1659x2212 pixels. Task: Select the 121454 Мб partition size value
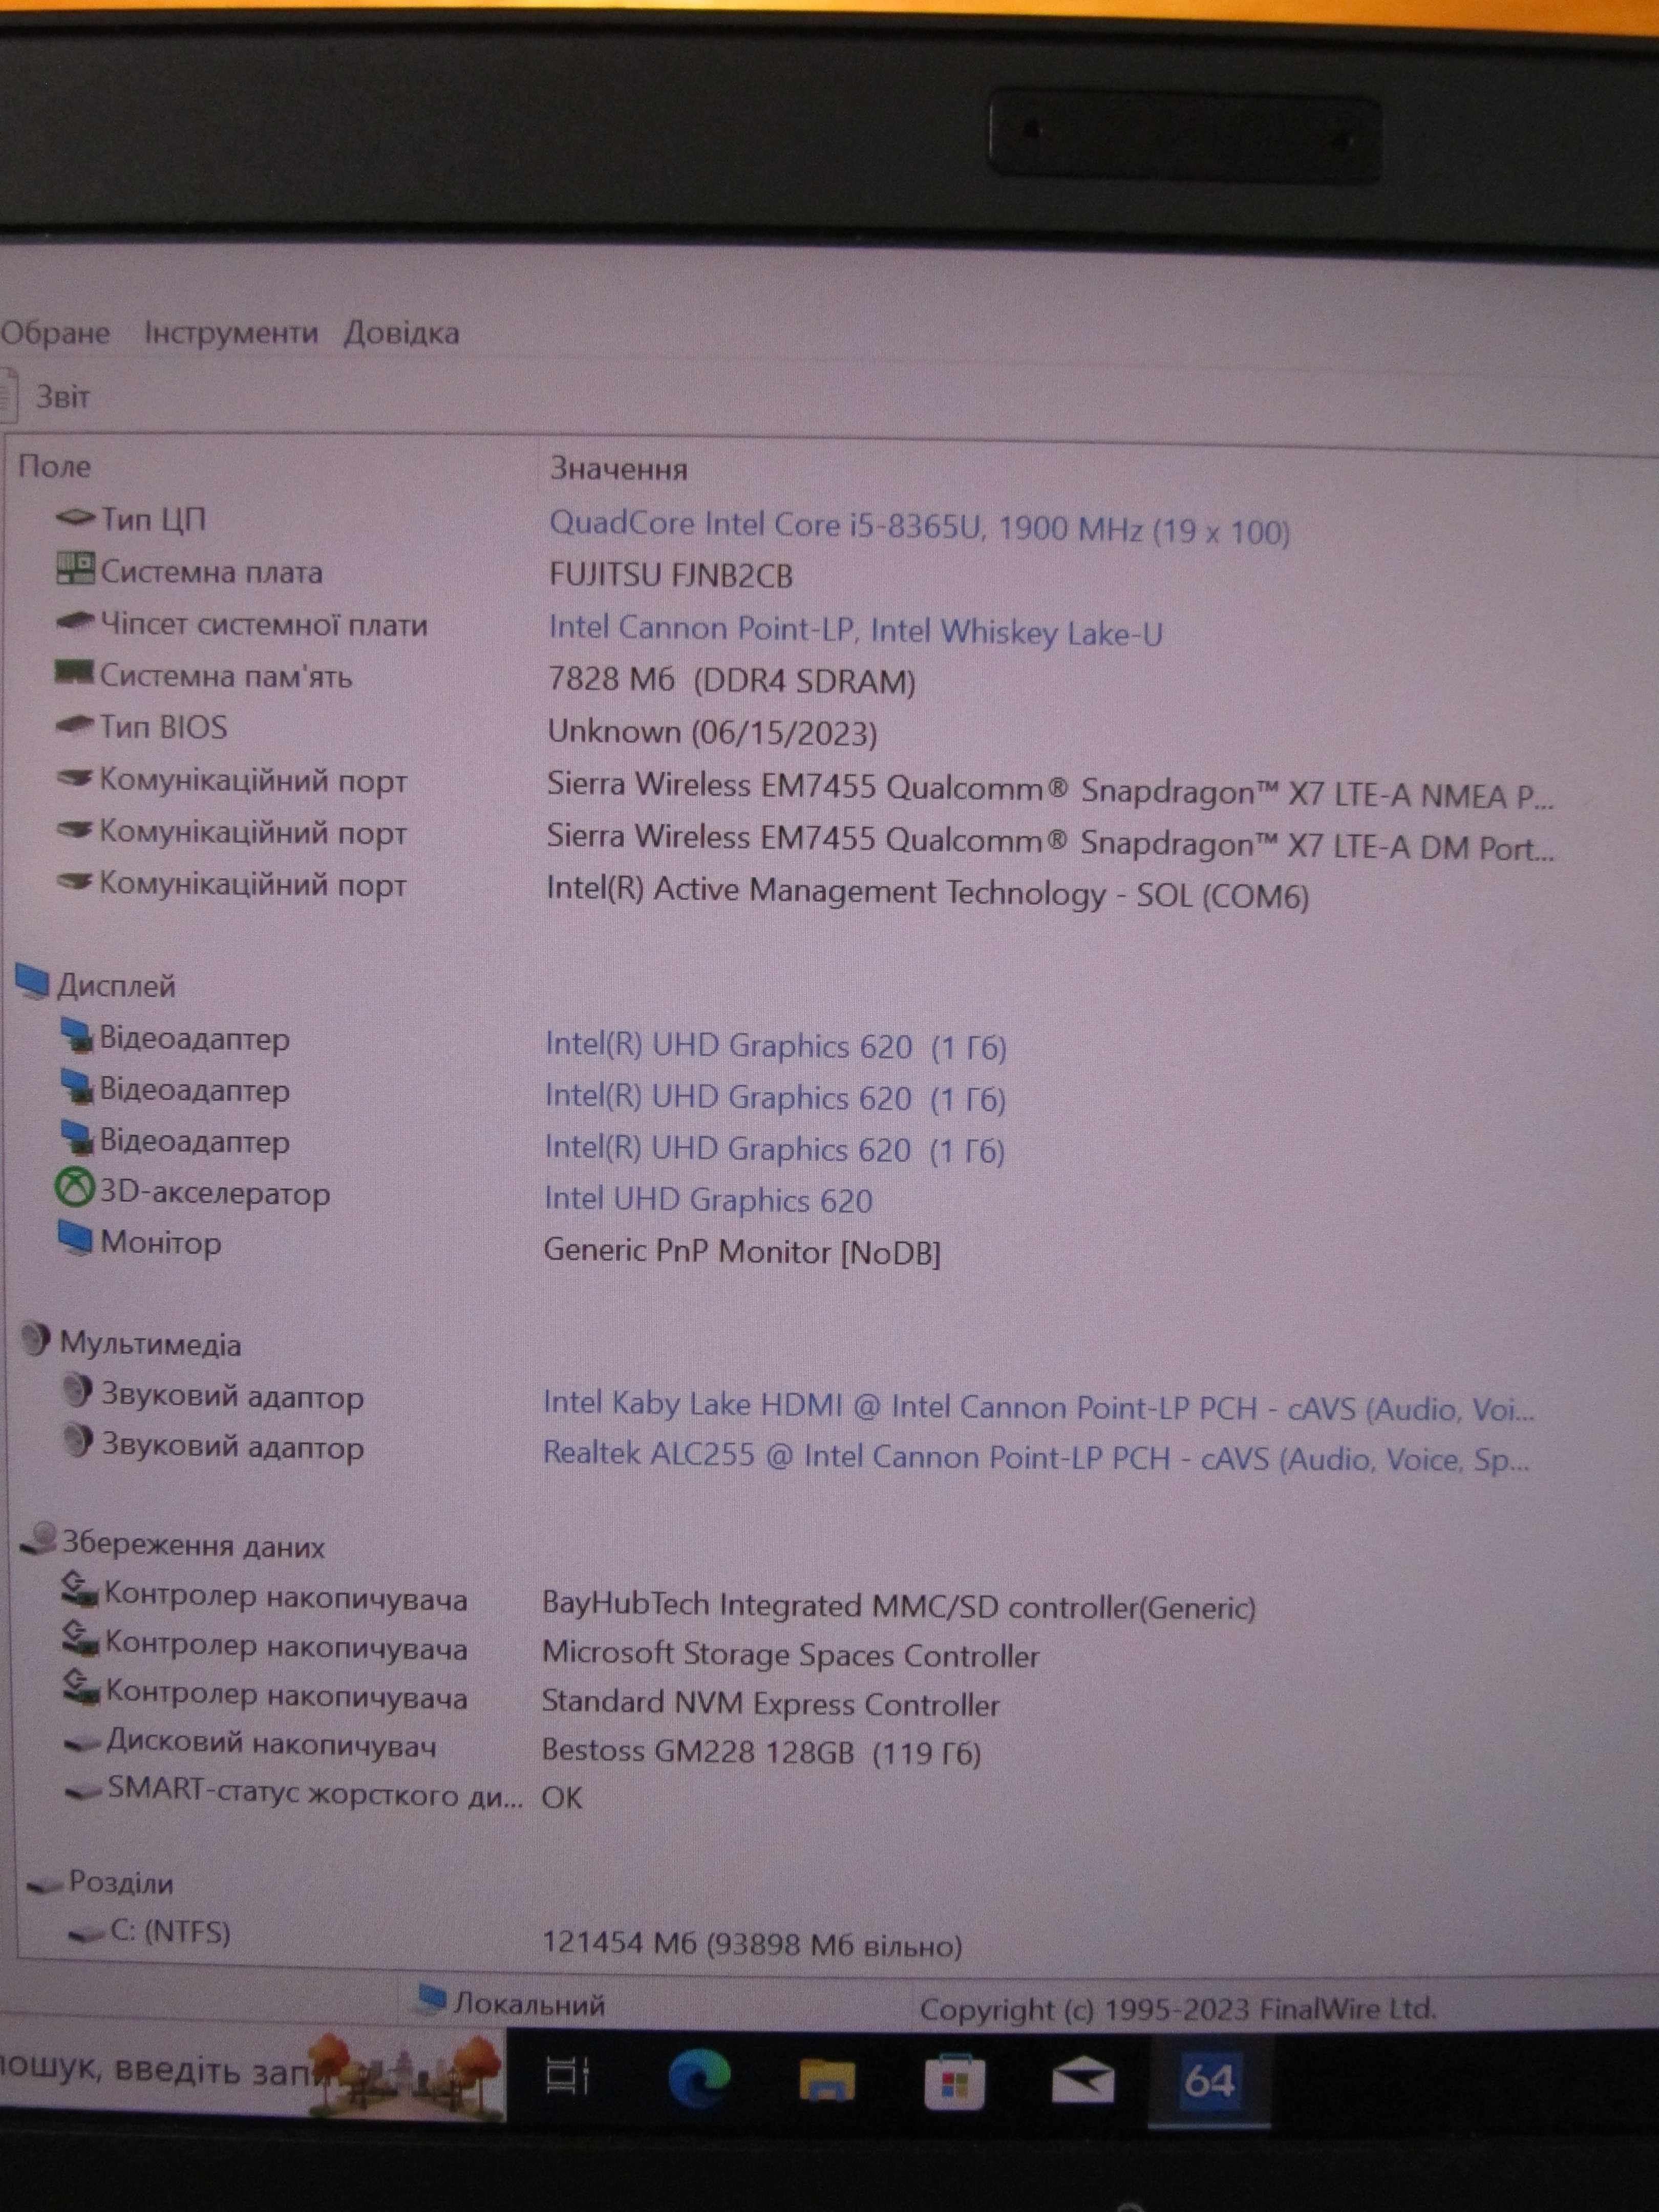pos(752,1943)
